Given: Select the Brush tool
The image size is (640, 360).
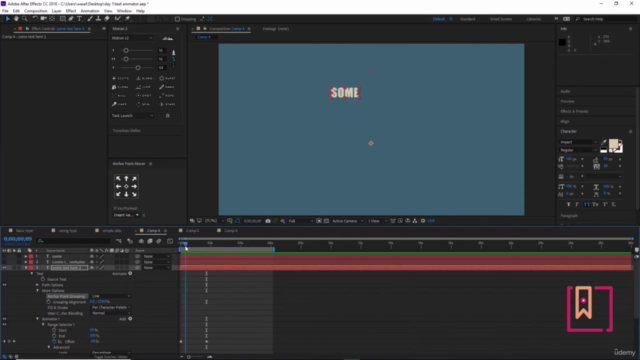Looking at the screenshot, I should tap(90, 19).
